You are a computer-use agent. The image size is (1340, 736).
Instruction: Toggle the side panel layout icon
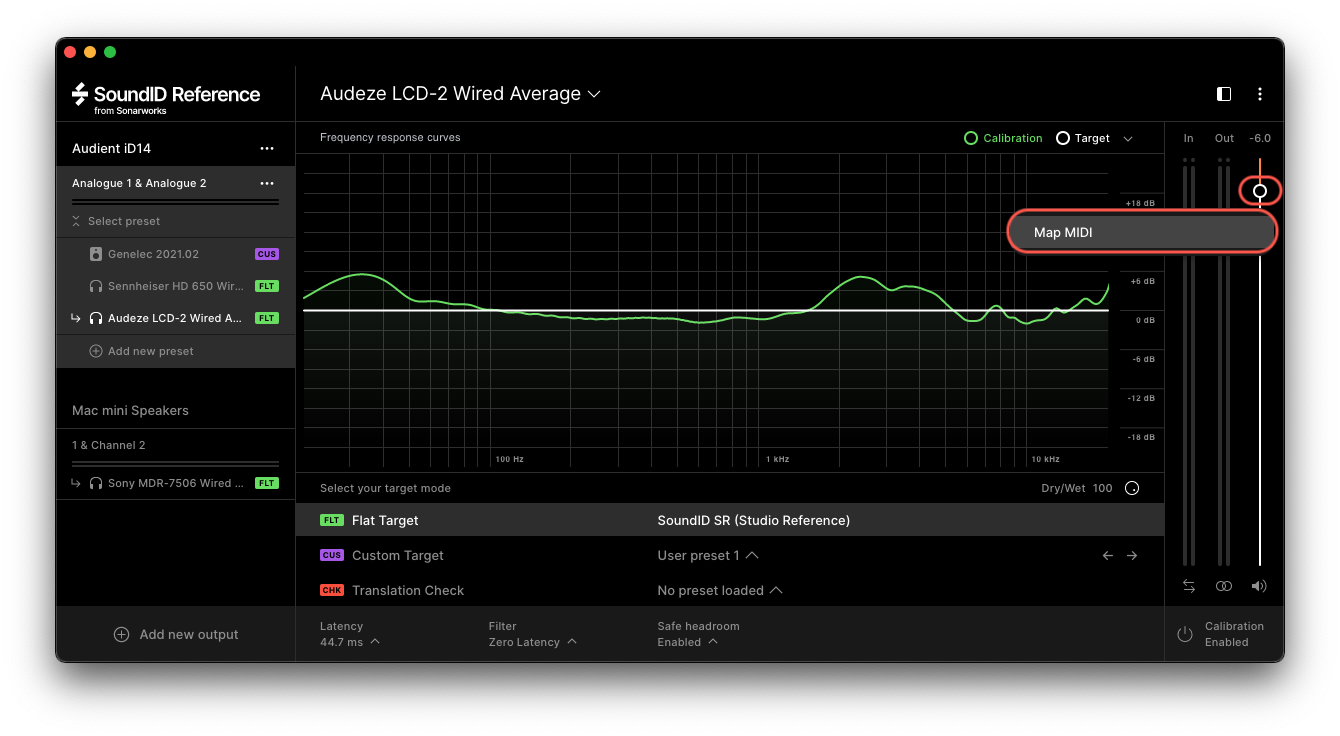tap(1224, 94)
